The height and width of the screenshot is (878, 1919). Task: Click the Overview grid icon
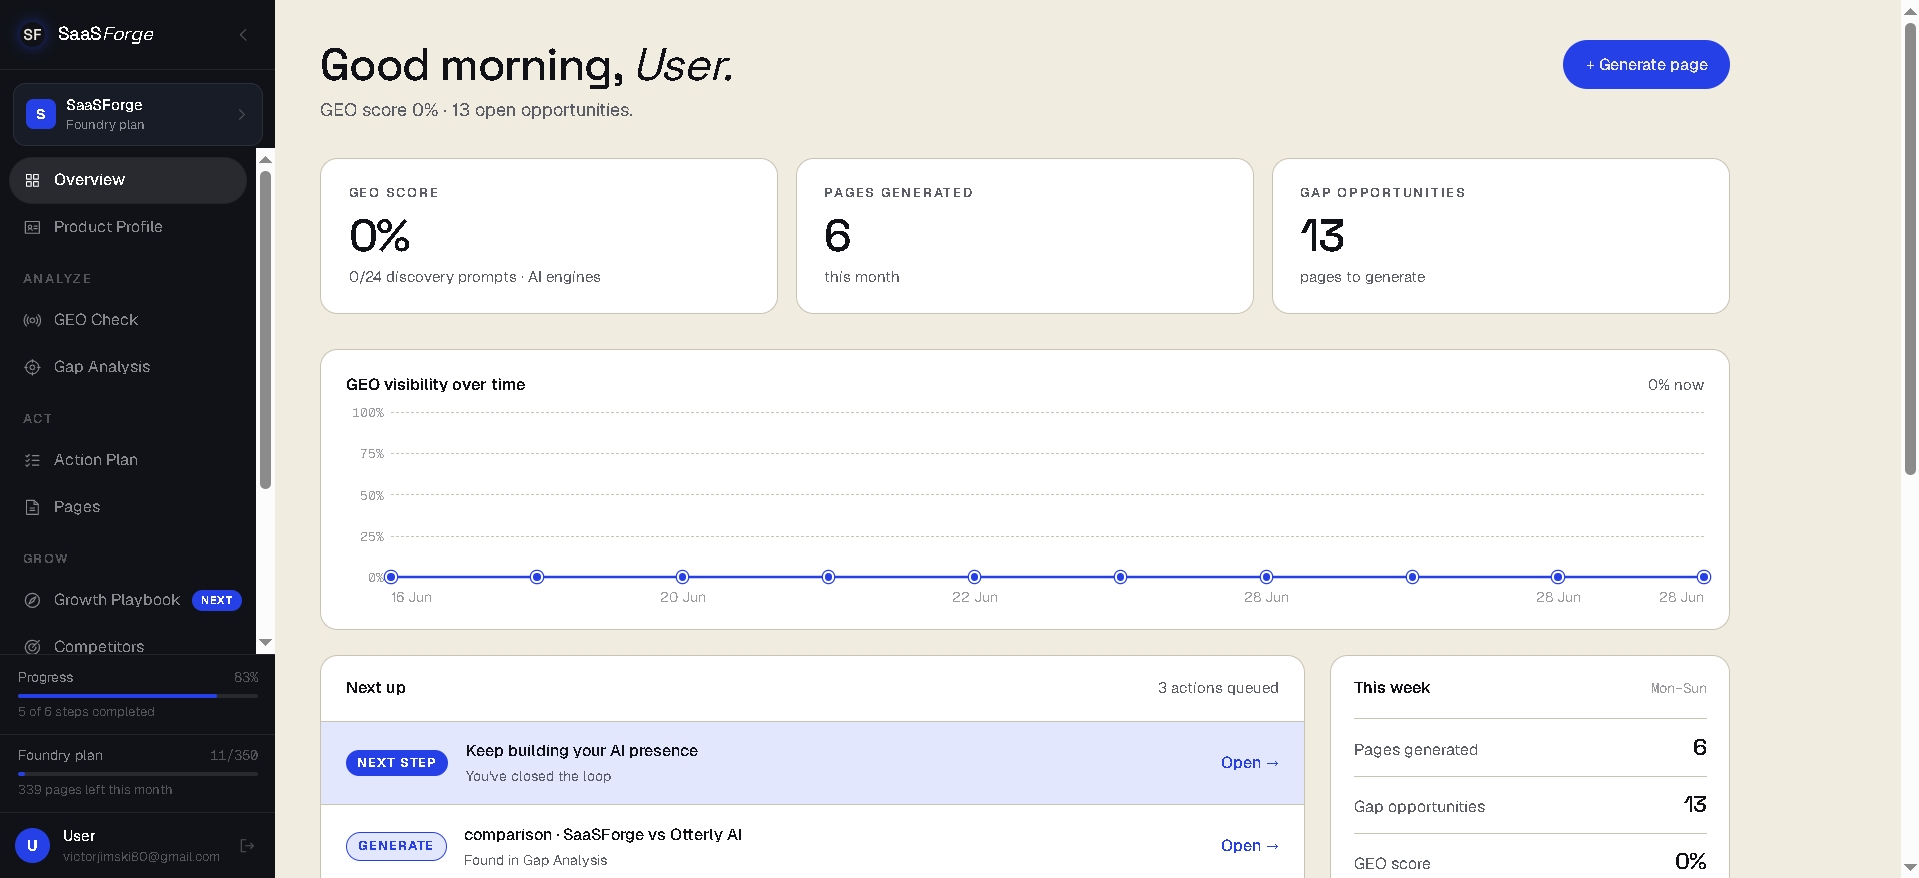point(32,180)
